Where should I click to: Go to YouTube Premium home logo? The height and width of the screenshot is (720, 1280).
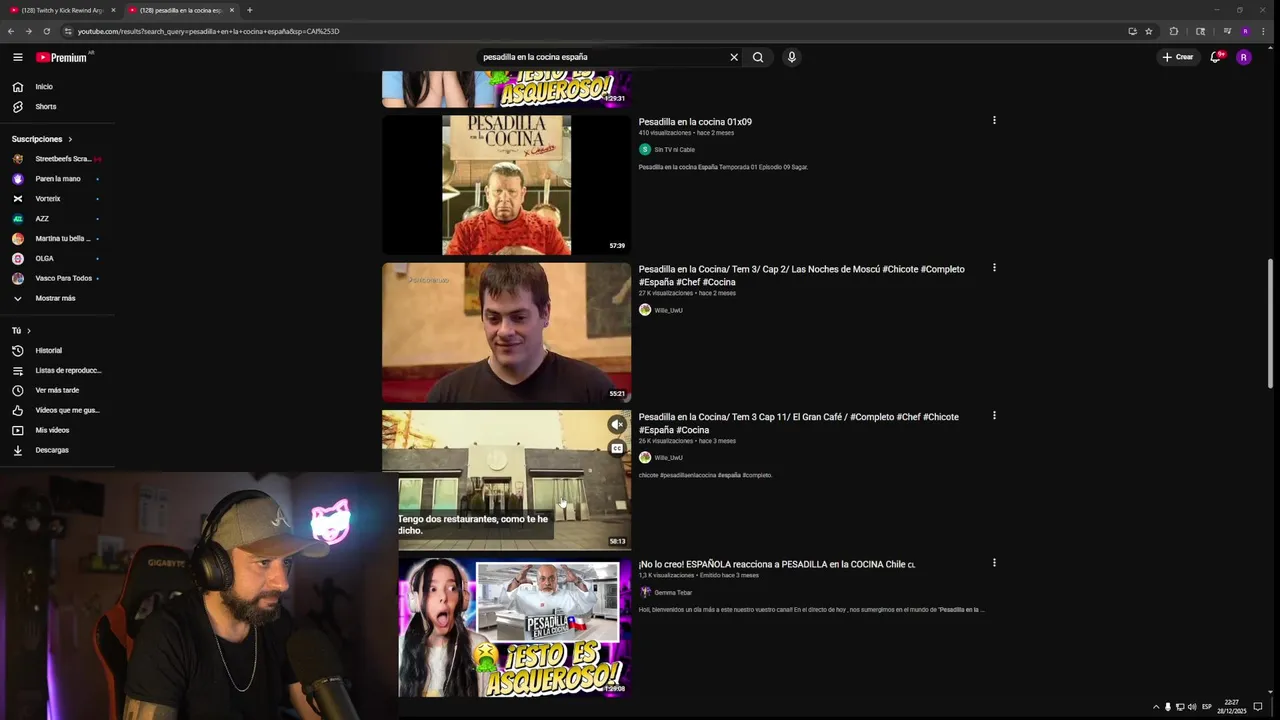click(62, 57)
